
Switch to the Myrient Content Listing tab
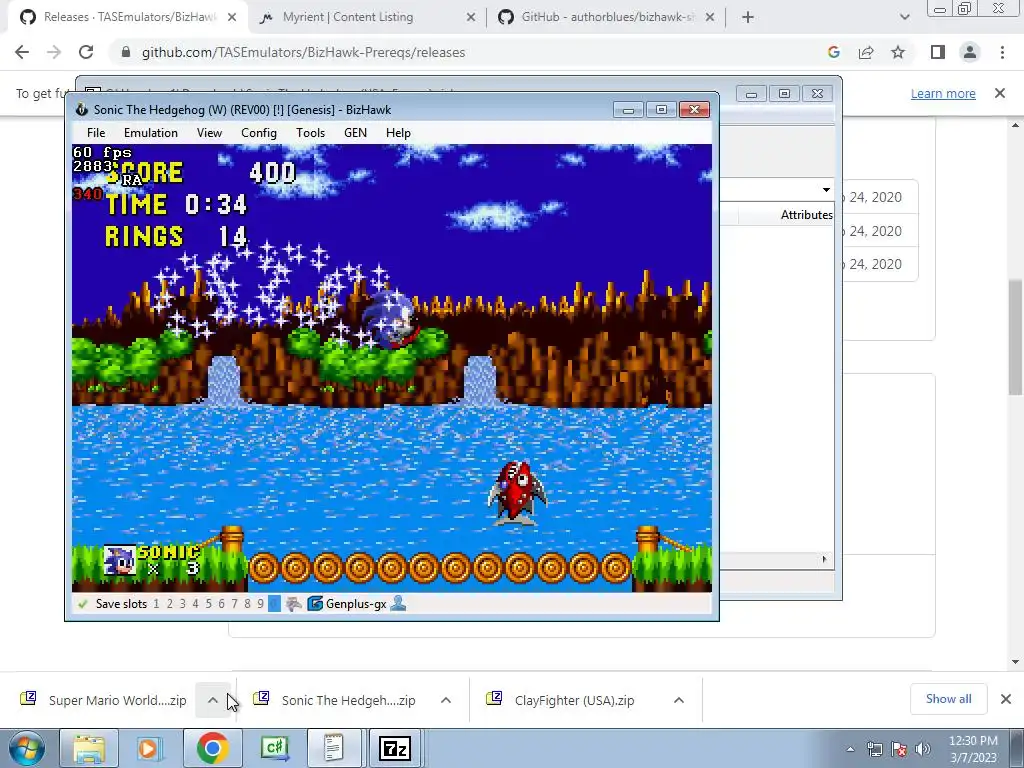348,17
